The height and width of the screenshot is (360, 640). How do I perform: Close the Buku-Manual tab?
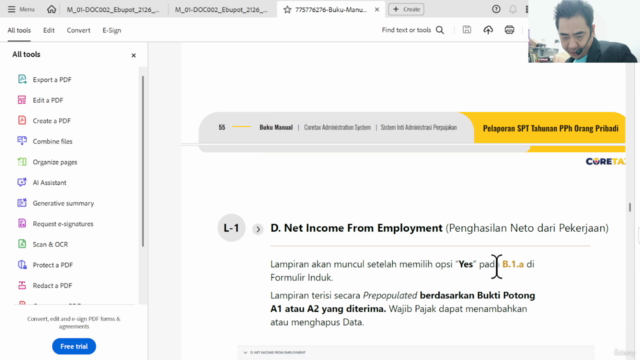coord(377,9)
